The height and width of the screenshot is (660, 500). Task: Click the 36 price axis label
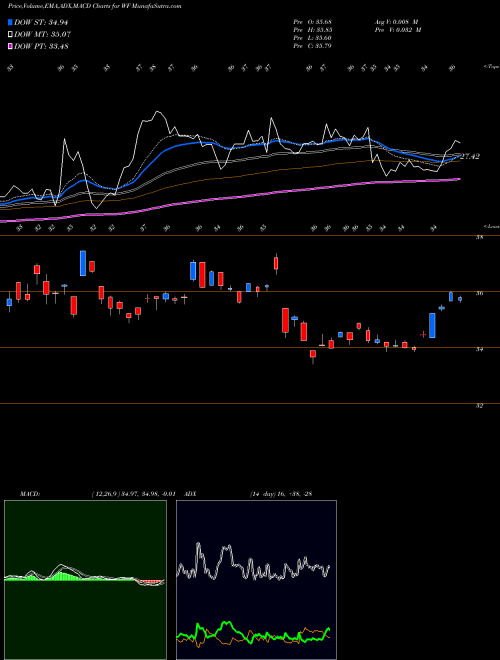479,293
